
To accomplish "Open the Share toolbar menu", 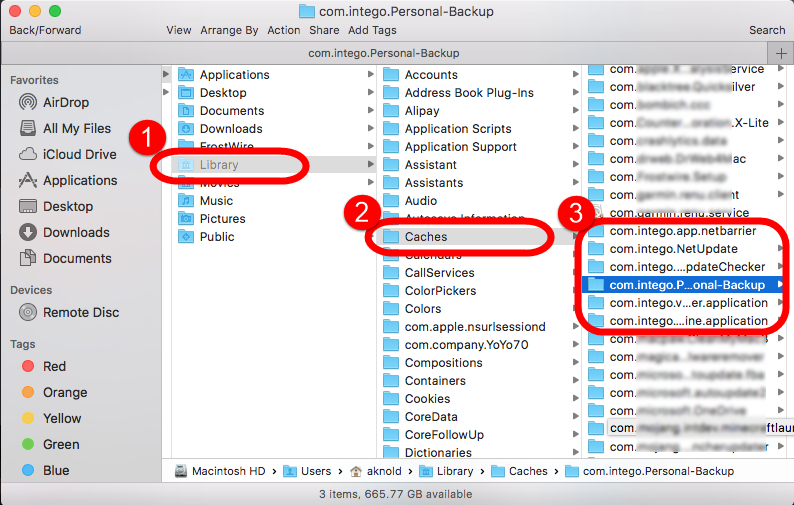I will (324, 30).
